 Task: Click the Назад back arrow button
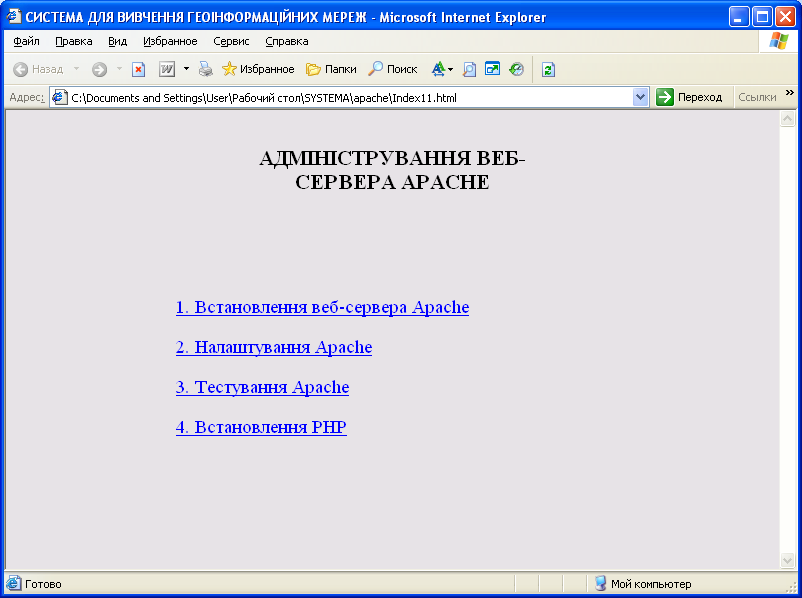[38, 69]
